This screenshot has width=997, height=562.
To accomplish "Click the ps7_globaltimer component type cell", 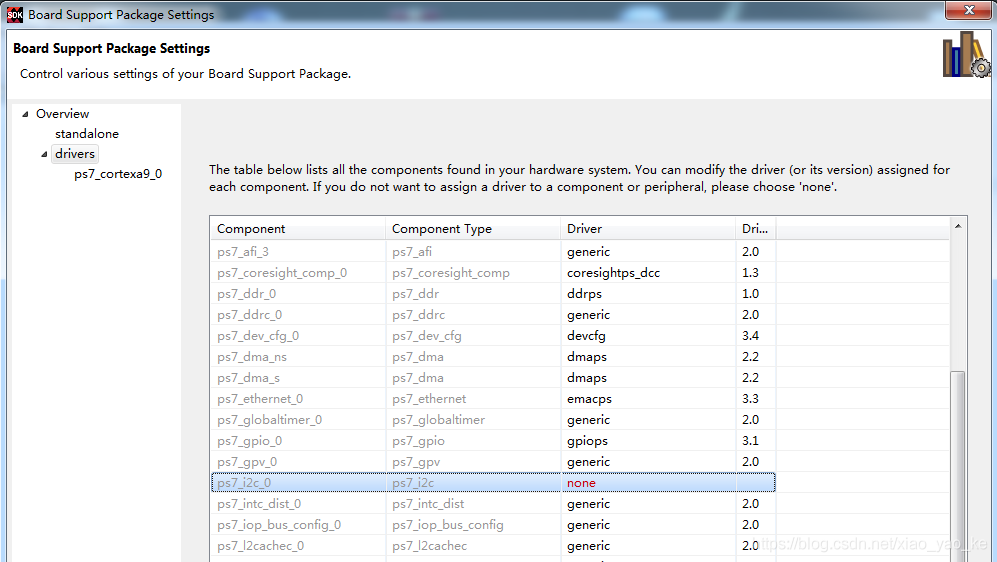I will pyautogui.click(x=473, y=420).
